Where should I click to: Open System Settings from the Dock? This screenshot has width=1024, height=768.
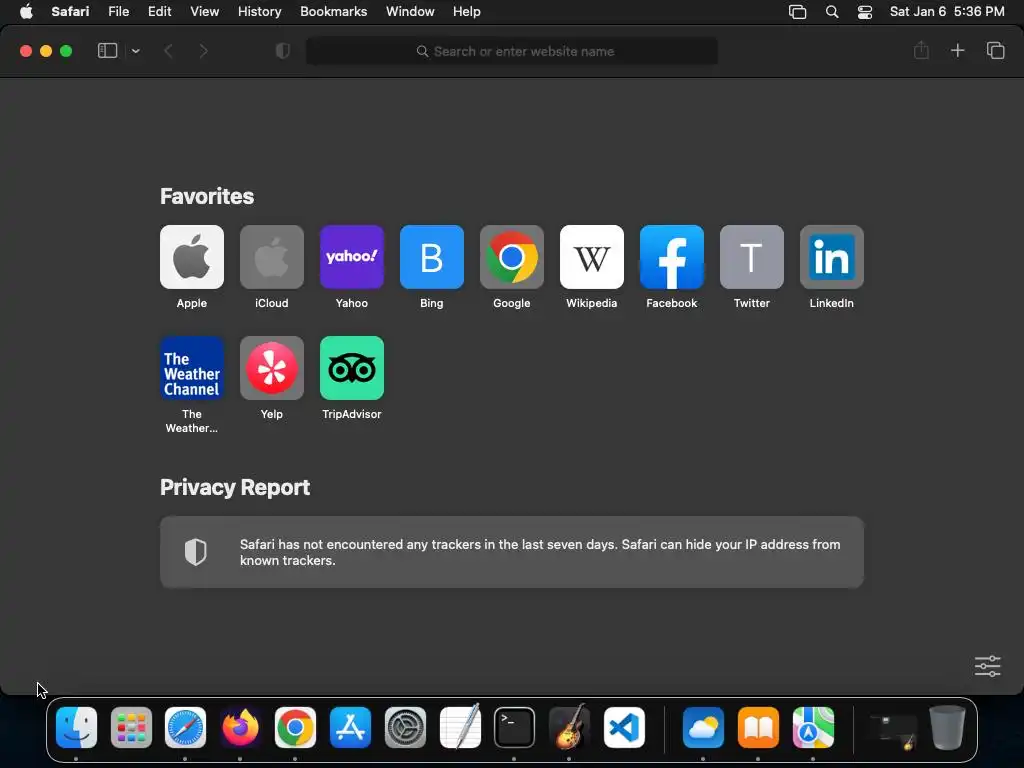[405, 728]
